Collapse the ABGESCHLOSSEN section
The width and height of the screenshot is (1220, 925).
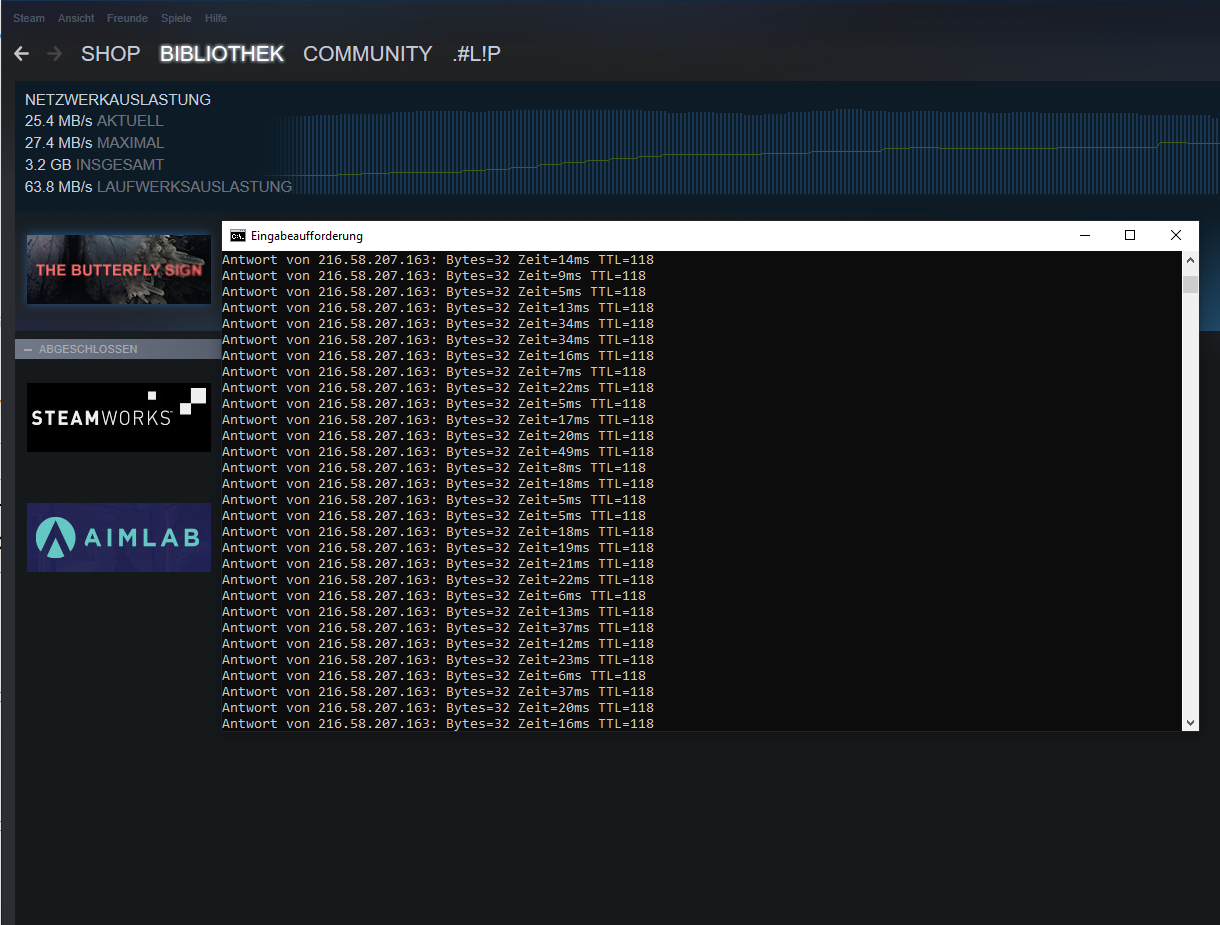[28, 349]
